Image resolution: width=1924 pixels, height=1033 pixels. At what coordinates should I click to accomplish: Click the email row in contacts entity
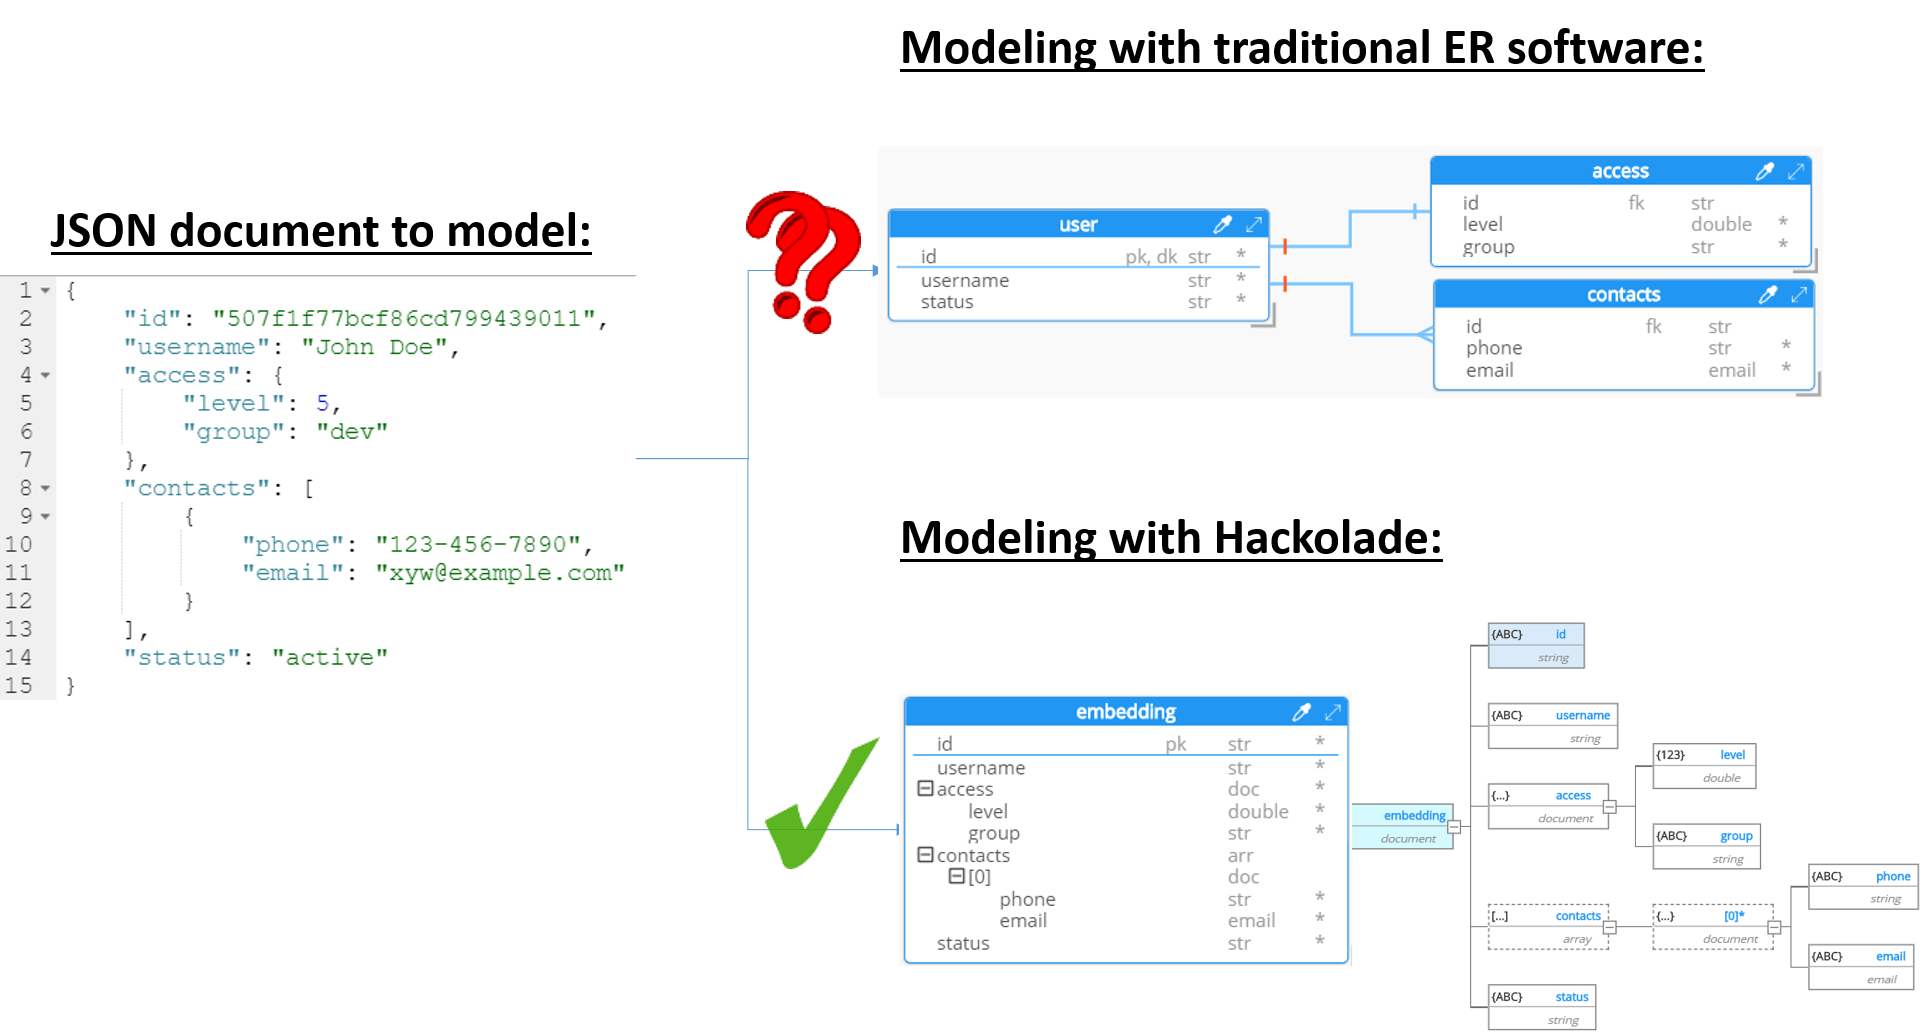[1624, 370]
